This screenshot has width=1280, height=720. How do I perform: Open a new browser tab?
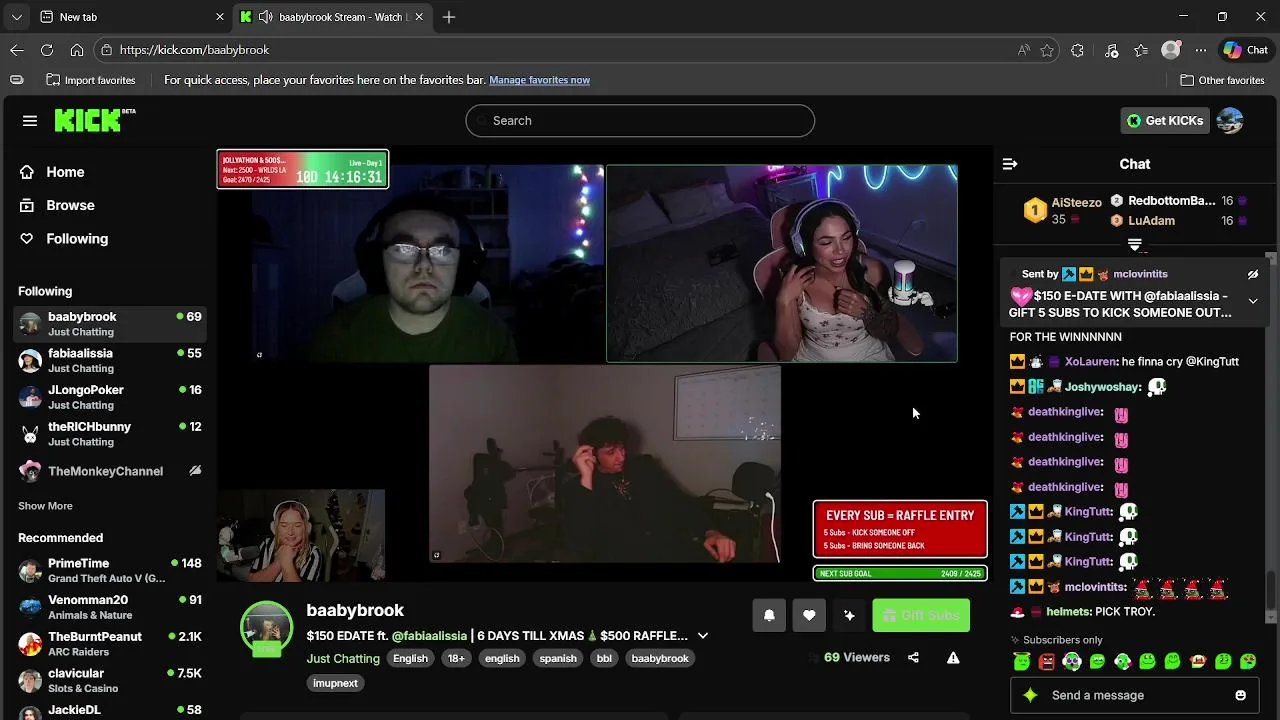(x=449, y=17)
